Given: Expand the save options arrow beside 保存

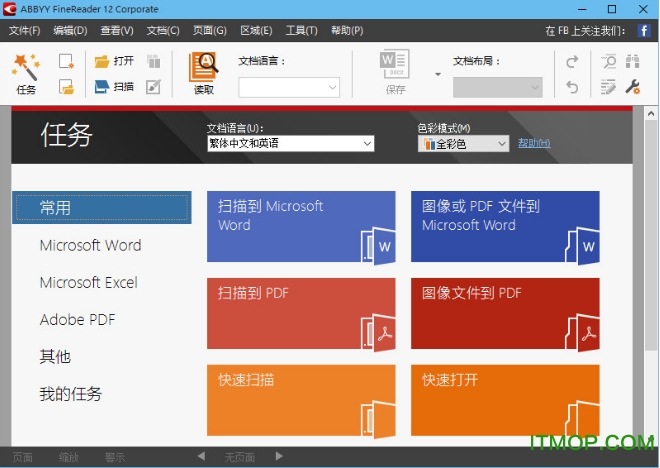Looking at the screenshot, I should point(437,74).
